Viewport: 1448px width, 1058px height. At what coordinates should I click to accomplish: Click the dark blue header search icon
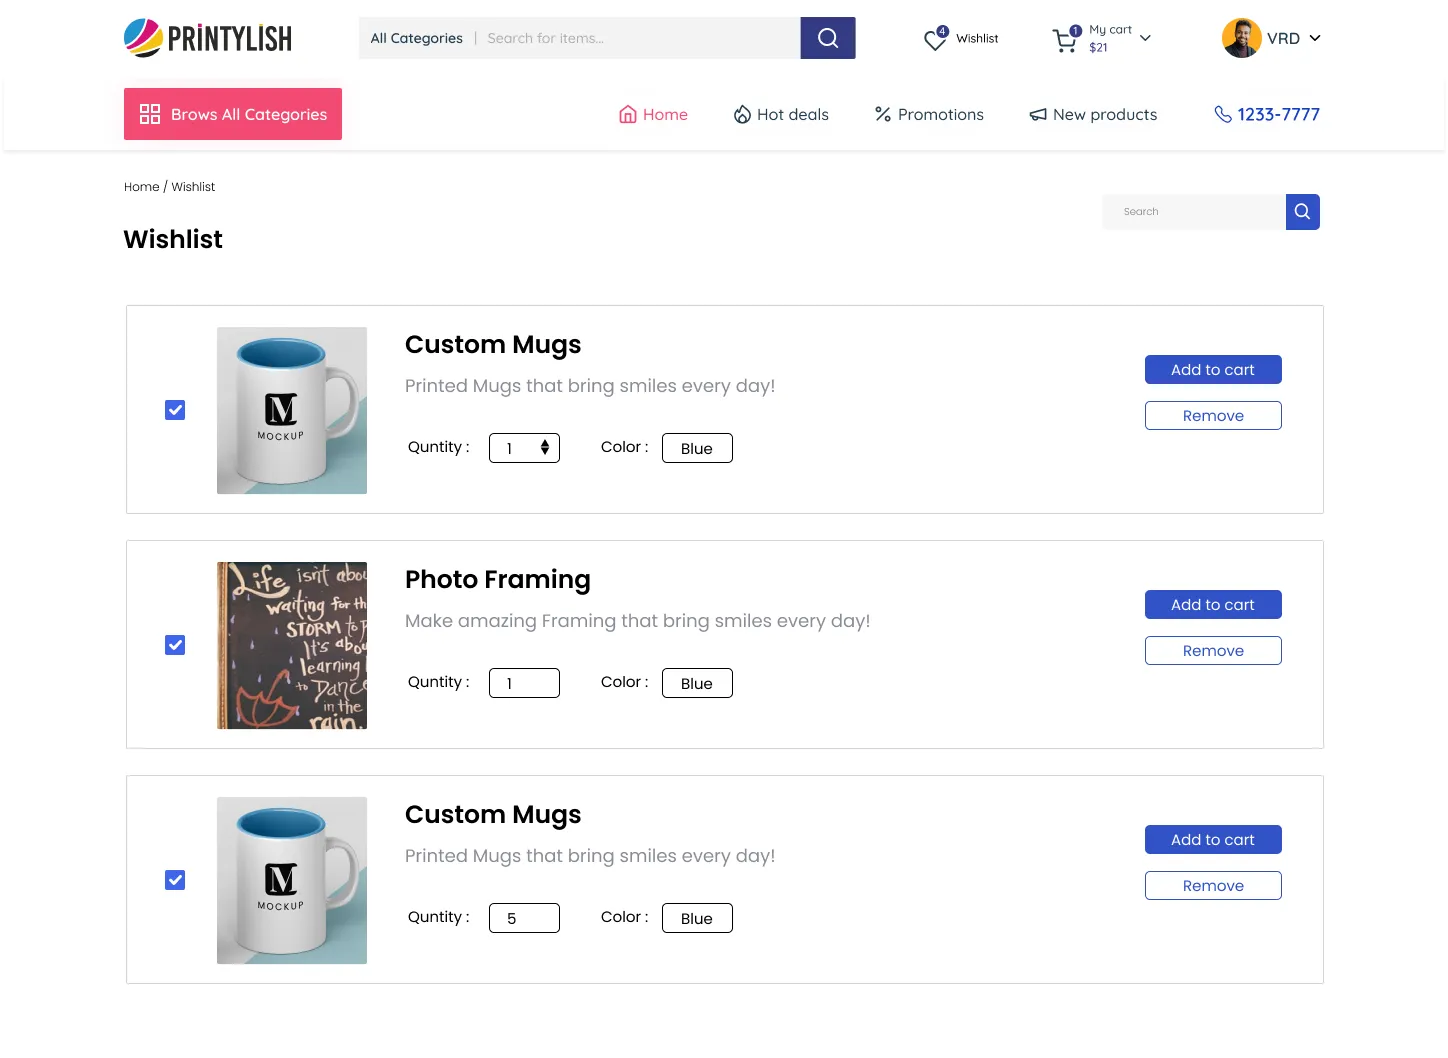click(x=827, y=38)
